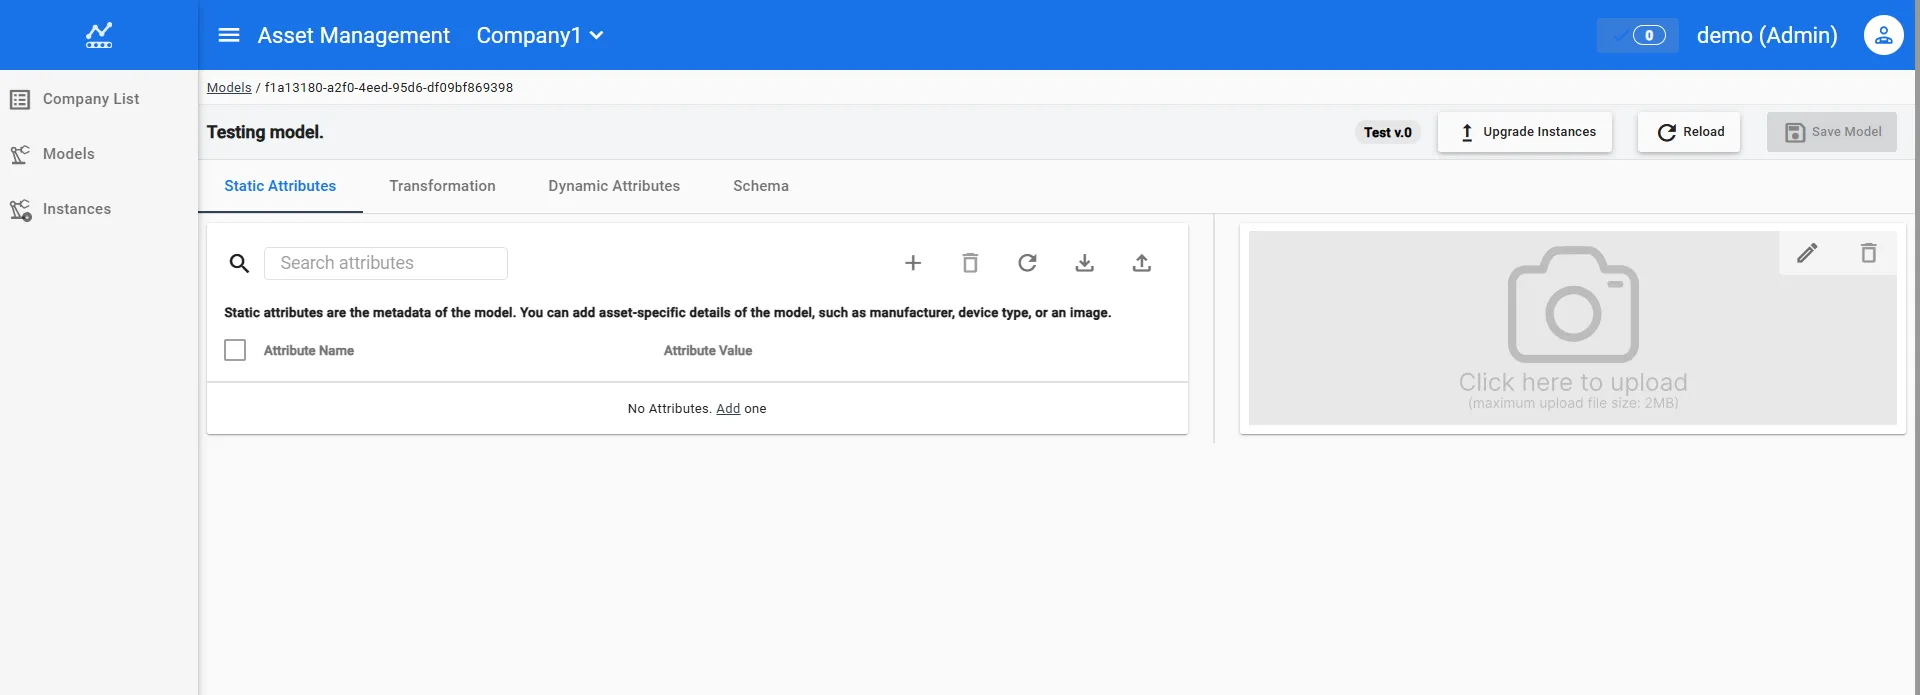The image size is (1920, 695).
Task: Click the demo (Admin) user label
Action: (1767, 35)
